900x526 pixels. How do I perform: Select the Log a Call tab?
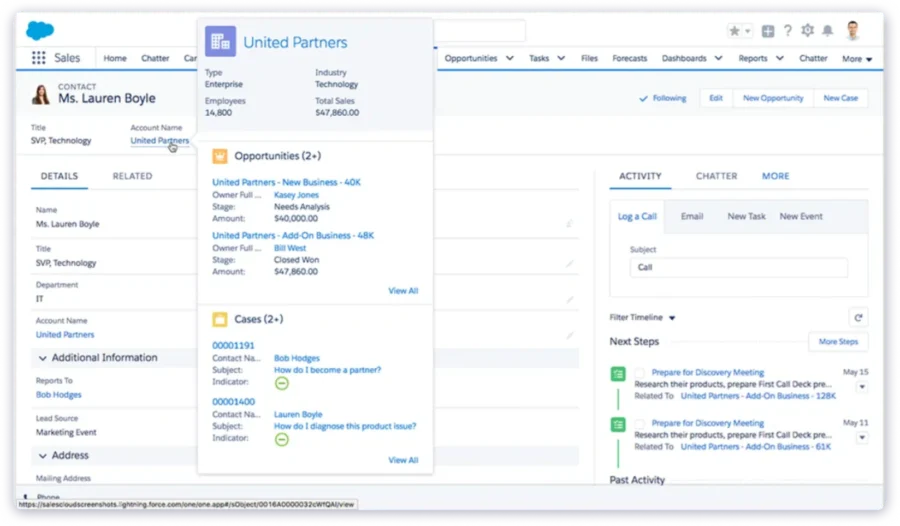(637, 216)
